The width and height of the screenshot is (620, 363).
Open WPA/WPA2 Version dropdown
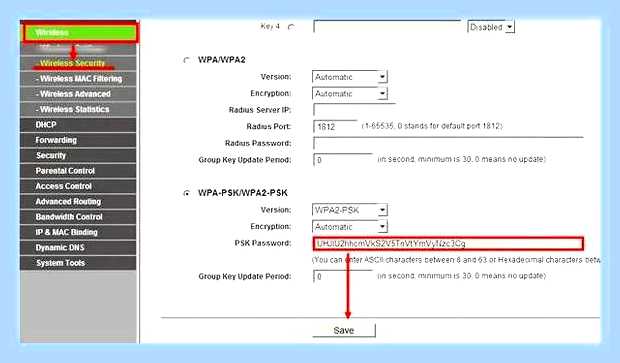350,77
